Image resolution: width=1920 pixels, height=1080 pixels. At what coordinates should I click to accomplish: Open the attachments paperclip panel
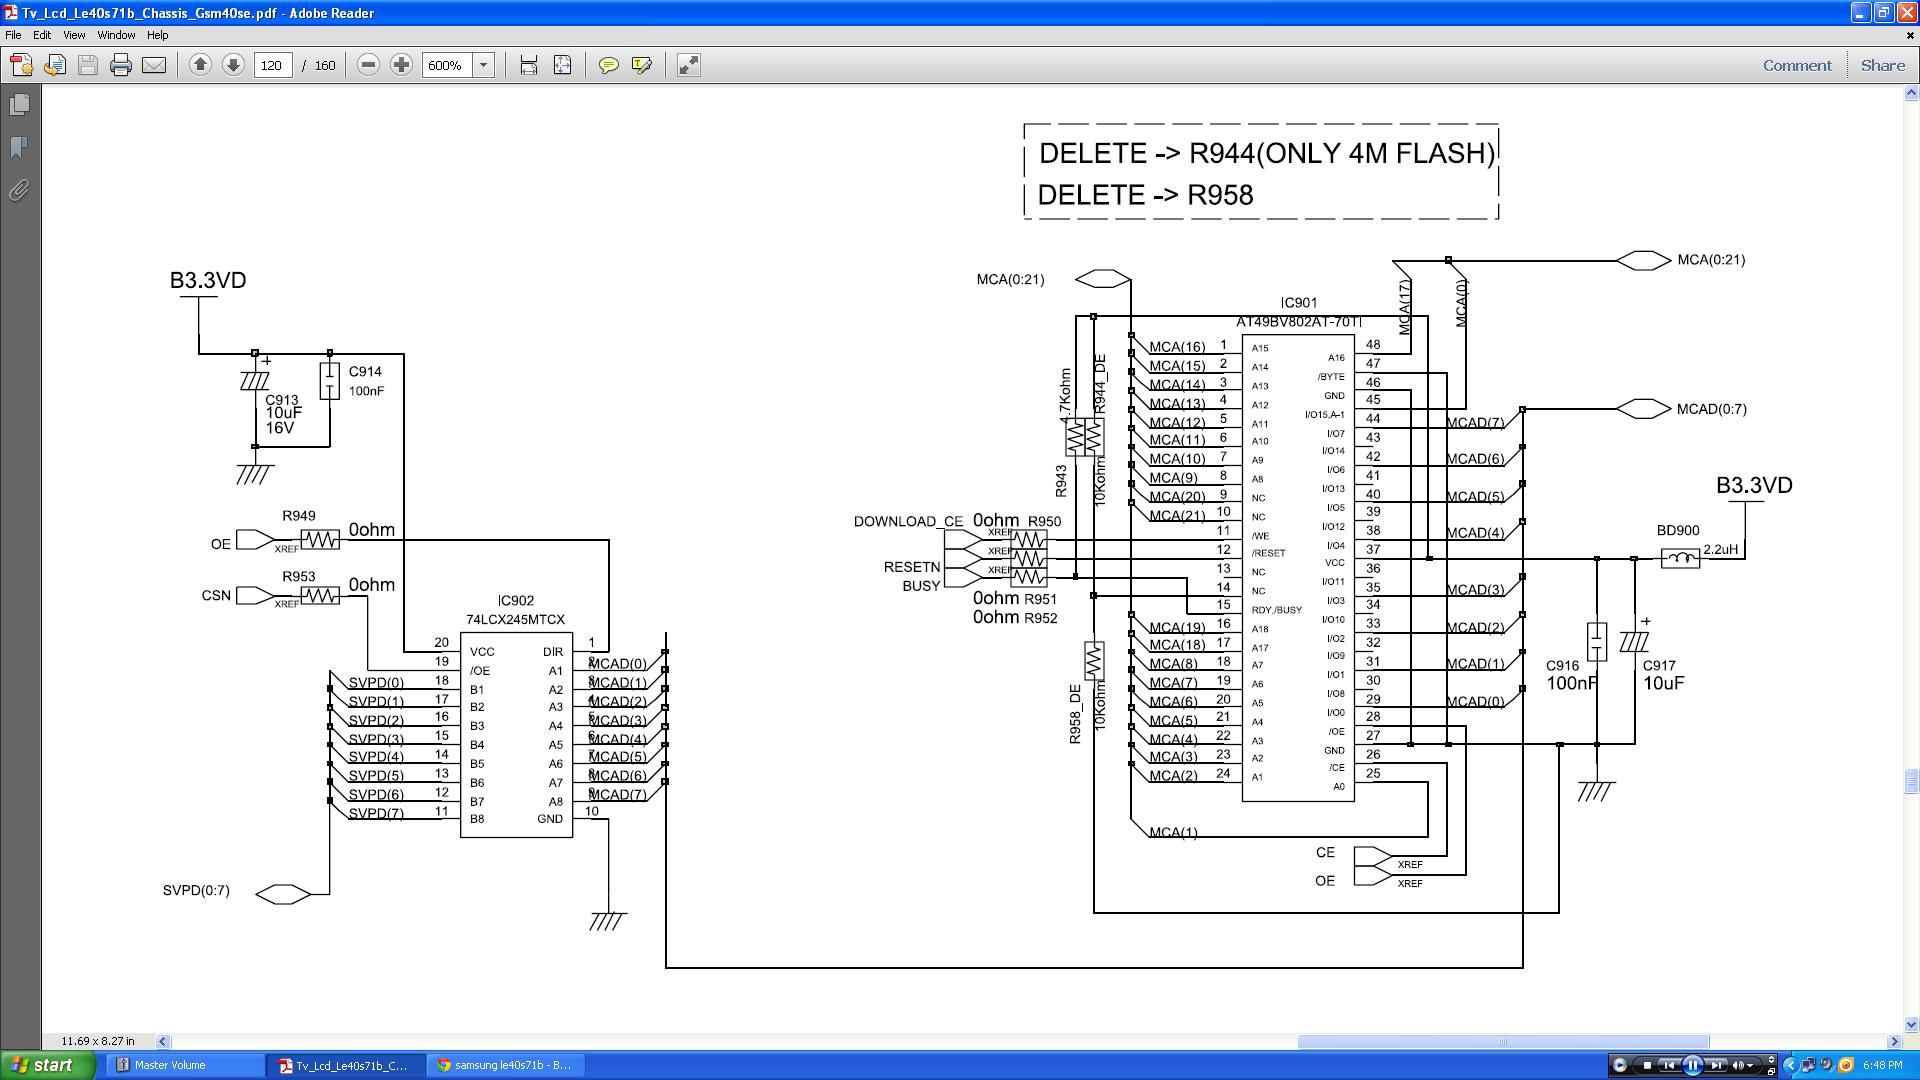(x=19, y=190)
